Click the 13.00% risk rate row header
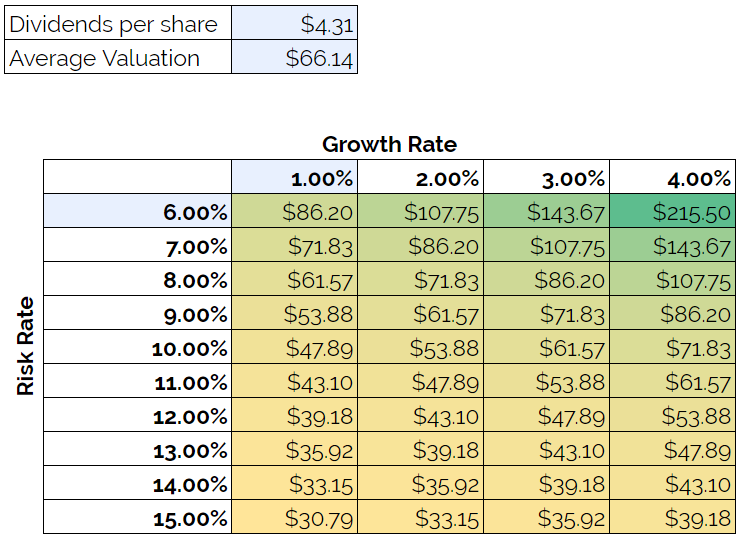The height and width of the screenshot is (545, 747). [x=137, y=450]
